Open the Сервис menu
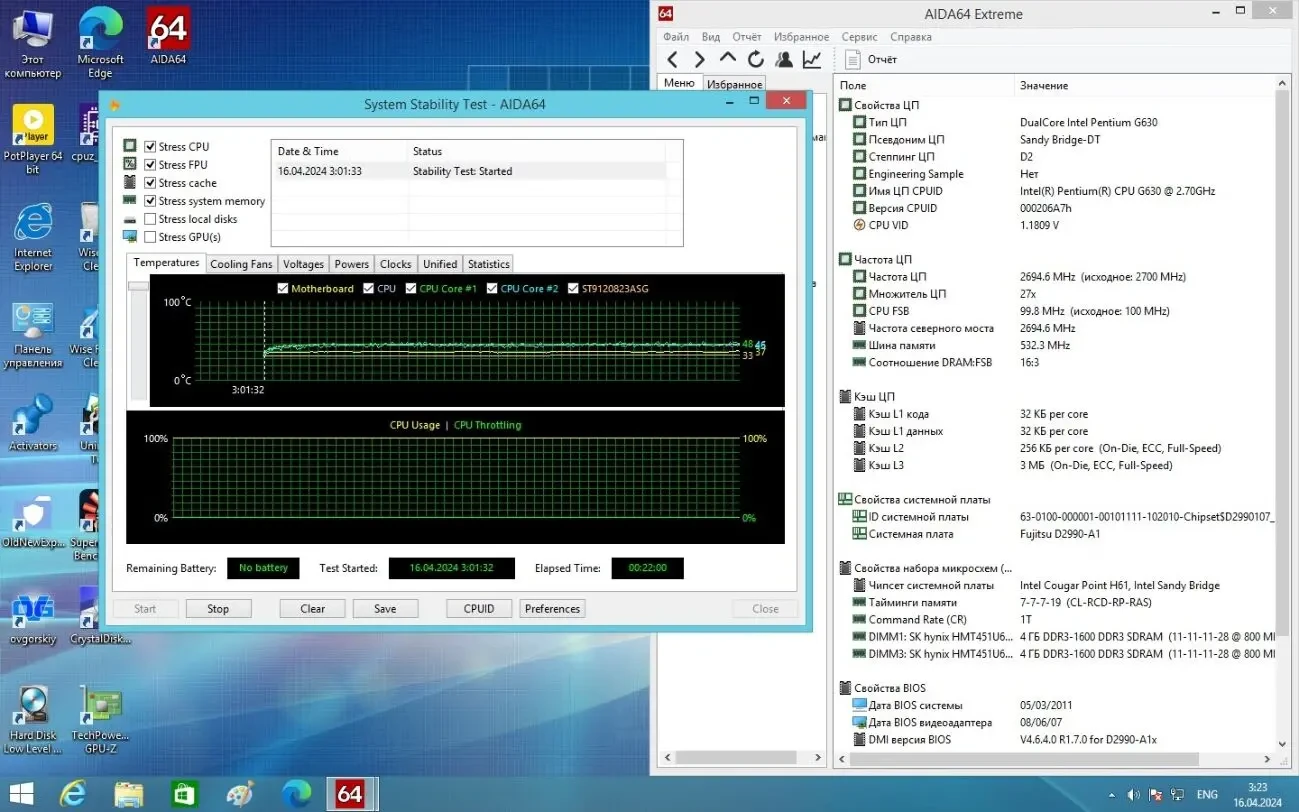This screenshot has height=812, width=1299. (858, 36)
